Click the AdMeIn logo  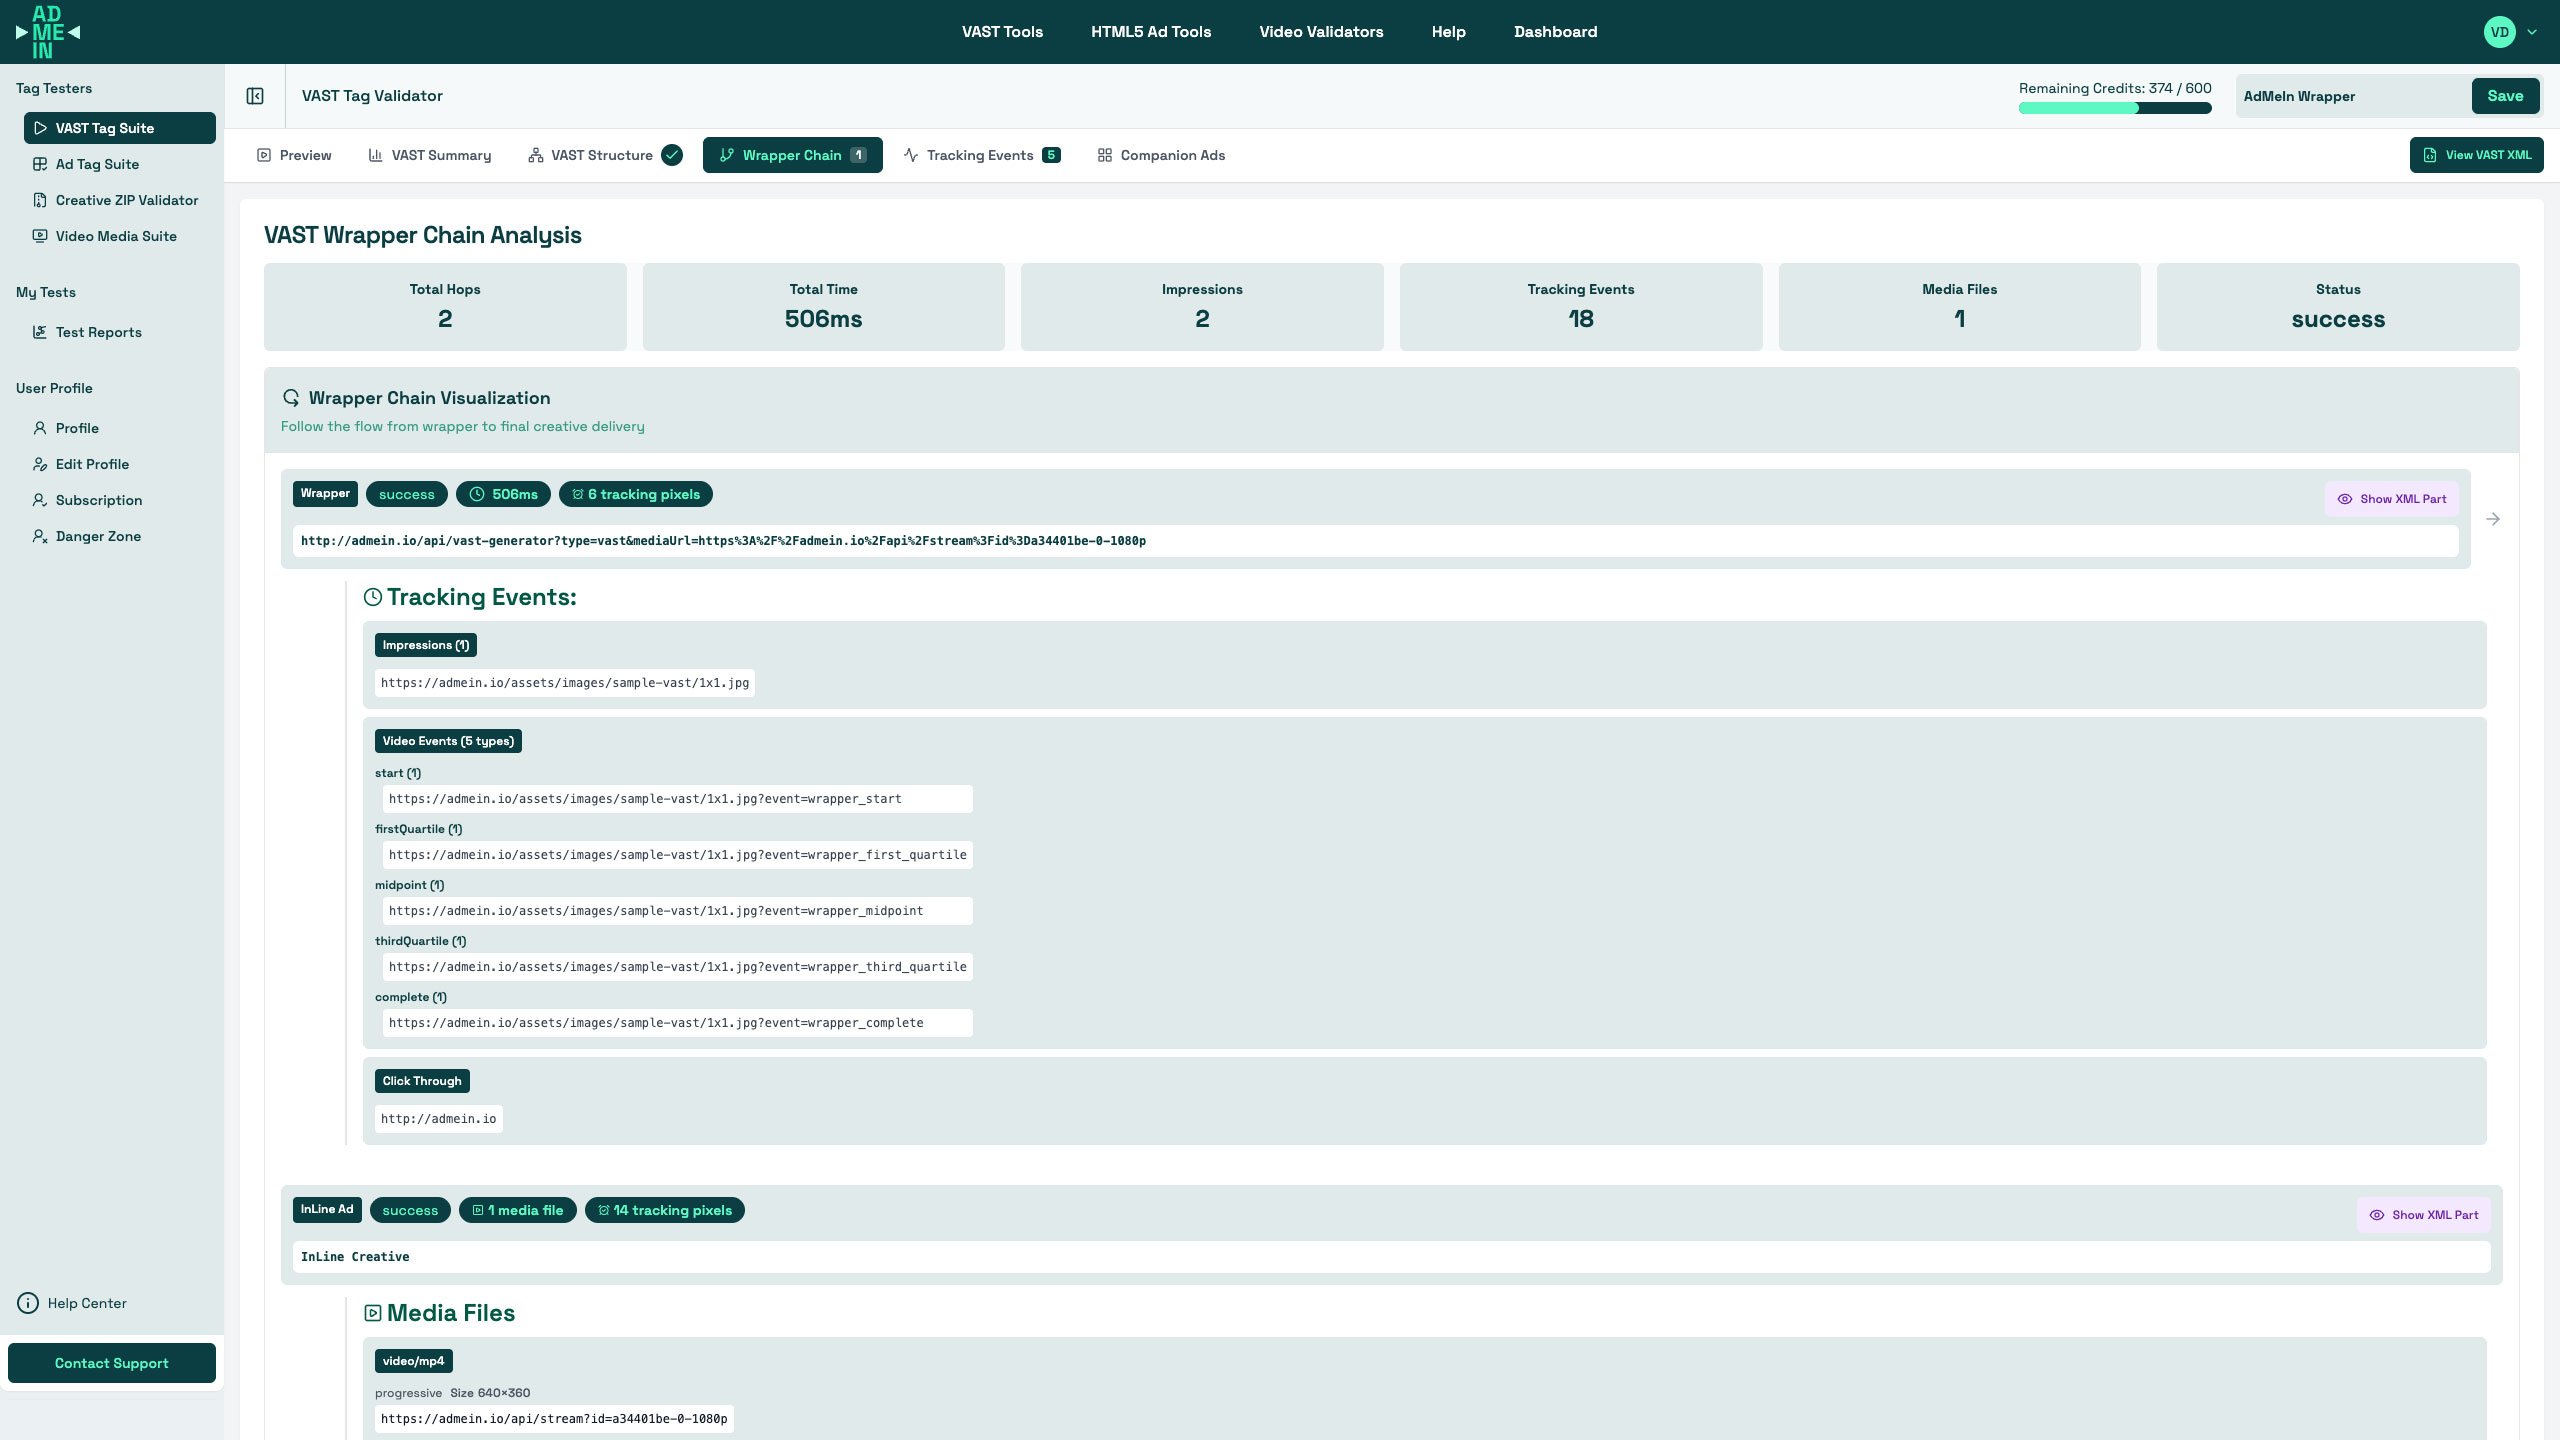point(47,32)
